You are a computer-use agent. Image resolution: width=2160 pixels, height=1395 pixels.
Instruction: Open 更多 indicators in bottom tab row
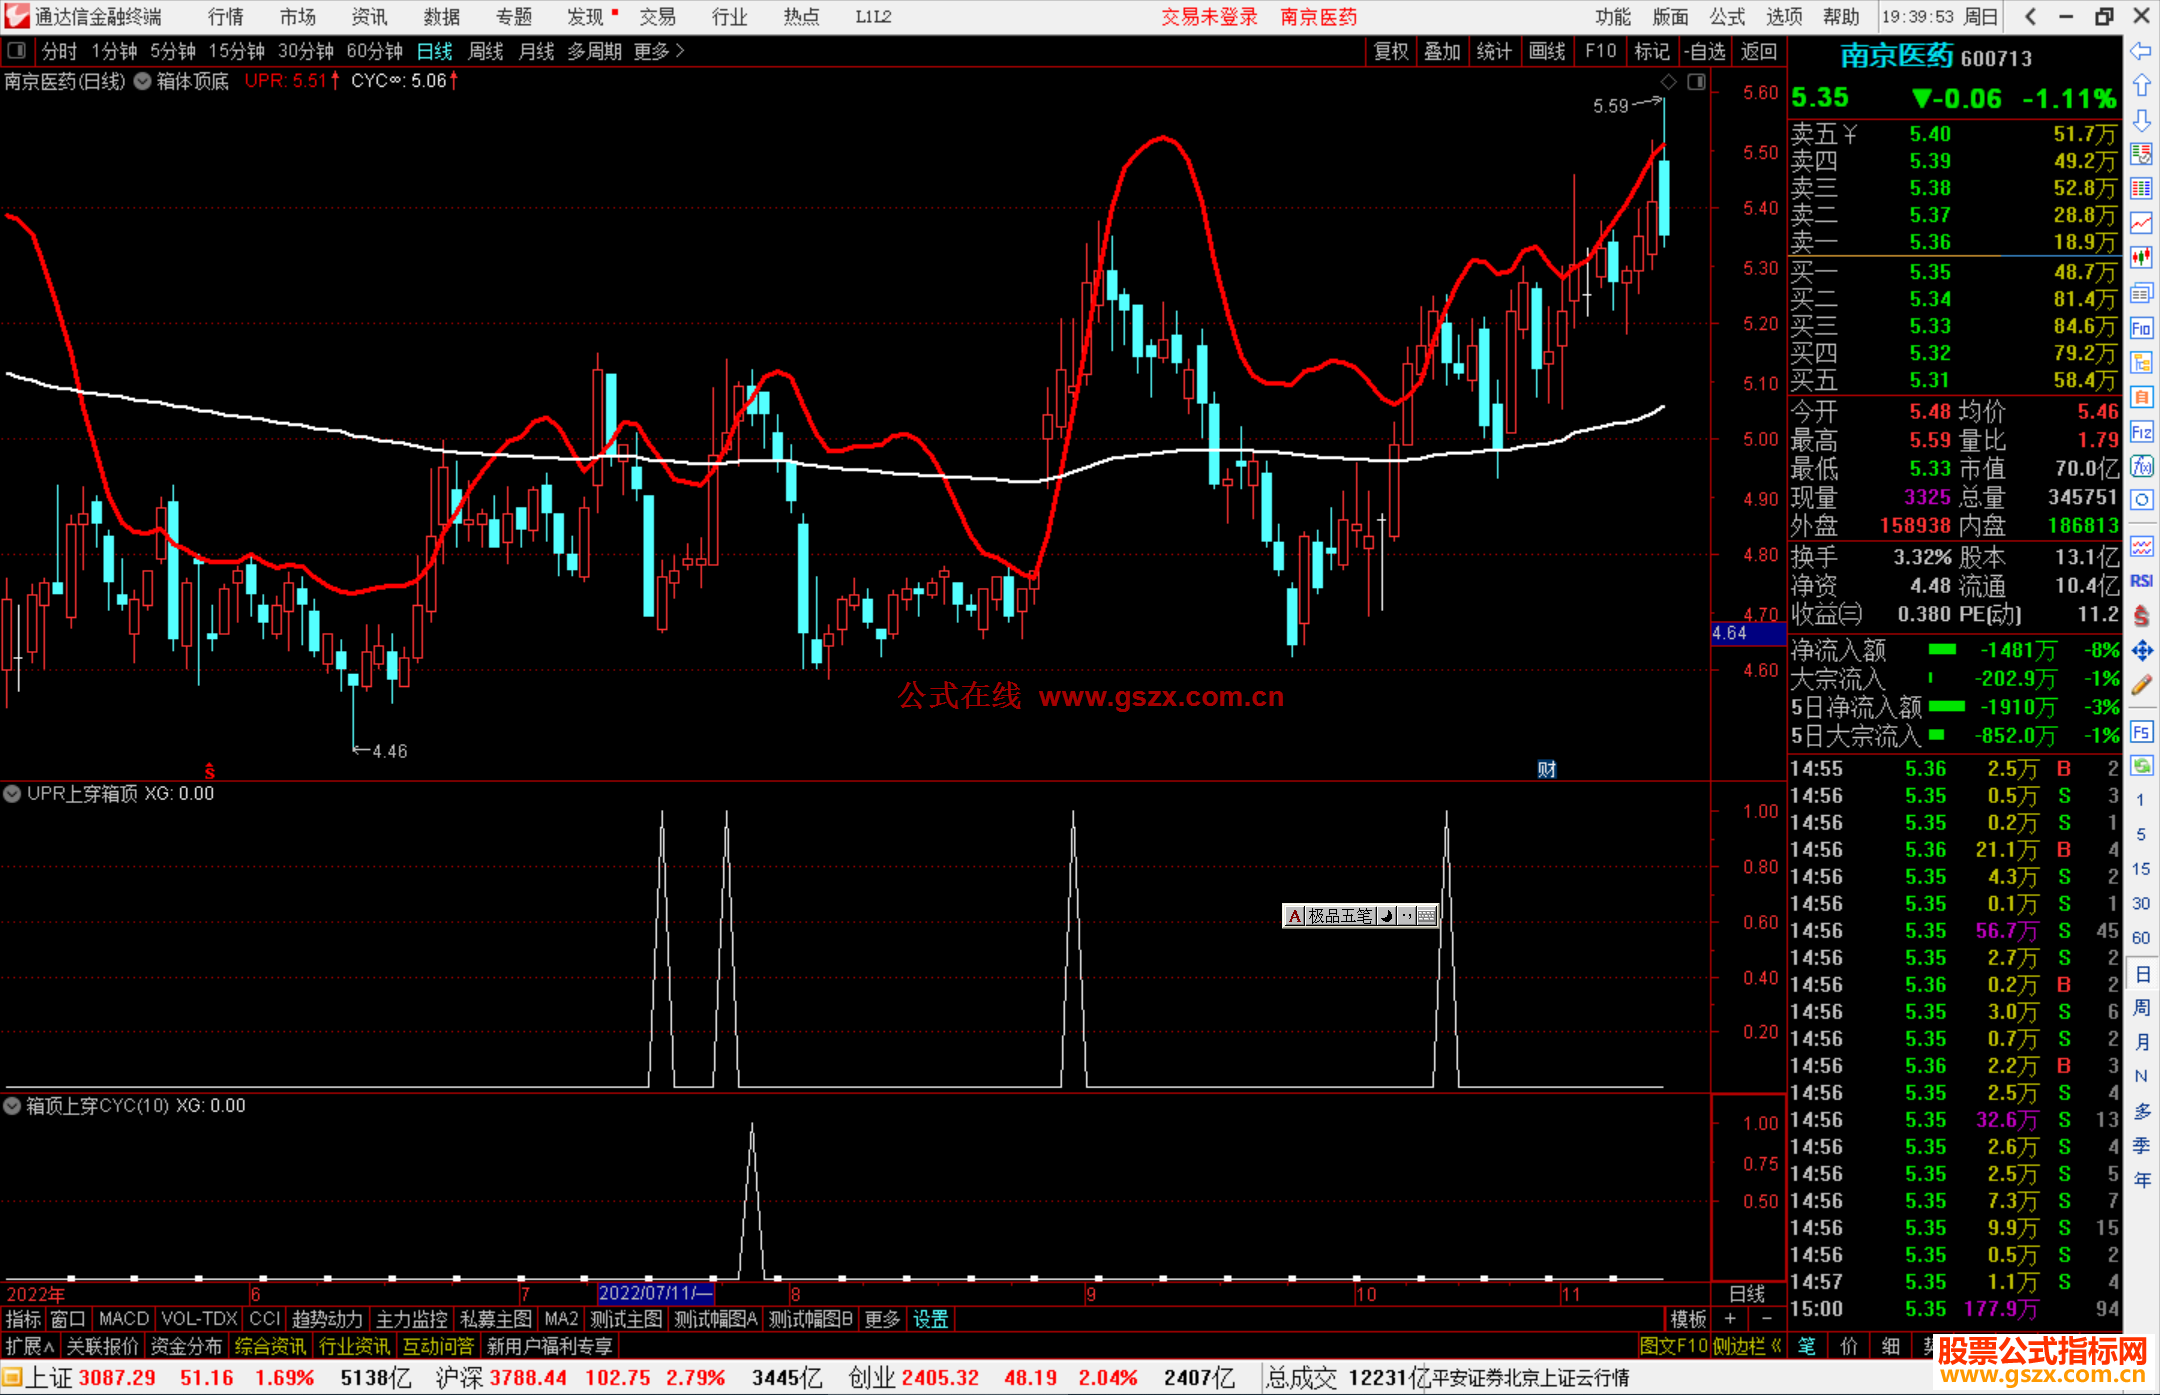click(x=881, y=1319)
